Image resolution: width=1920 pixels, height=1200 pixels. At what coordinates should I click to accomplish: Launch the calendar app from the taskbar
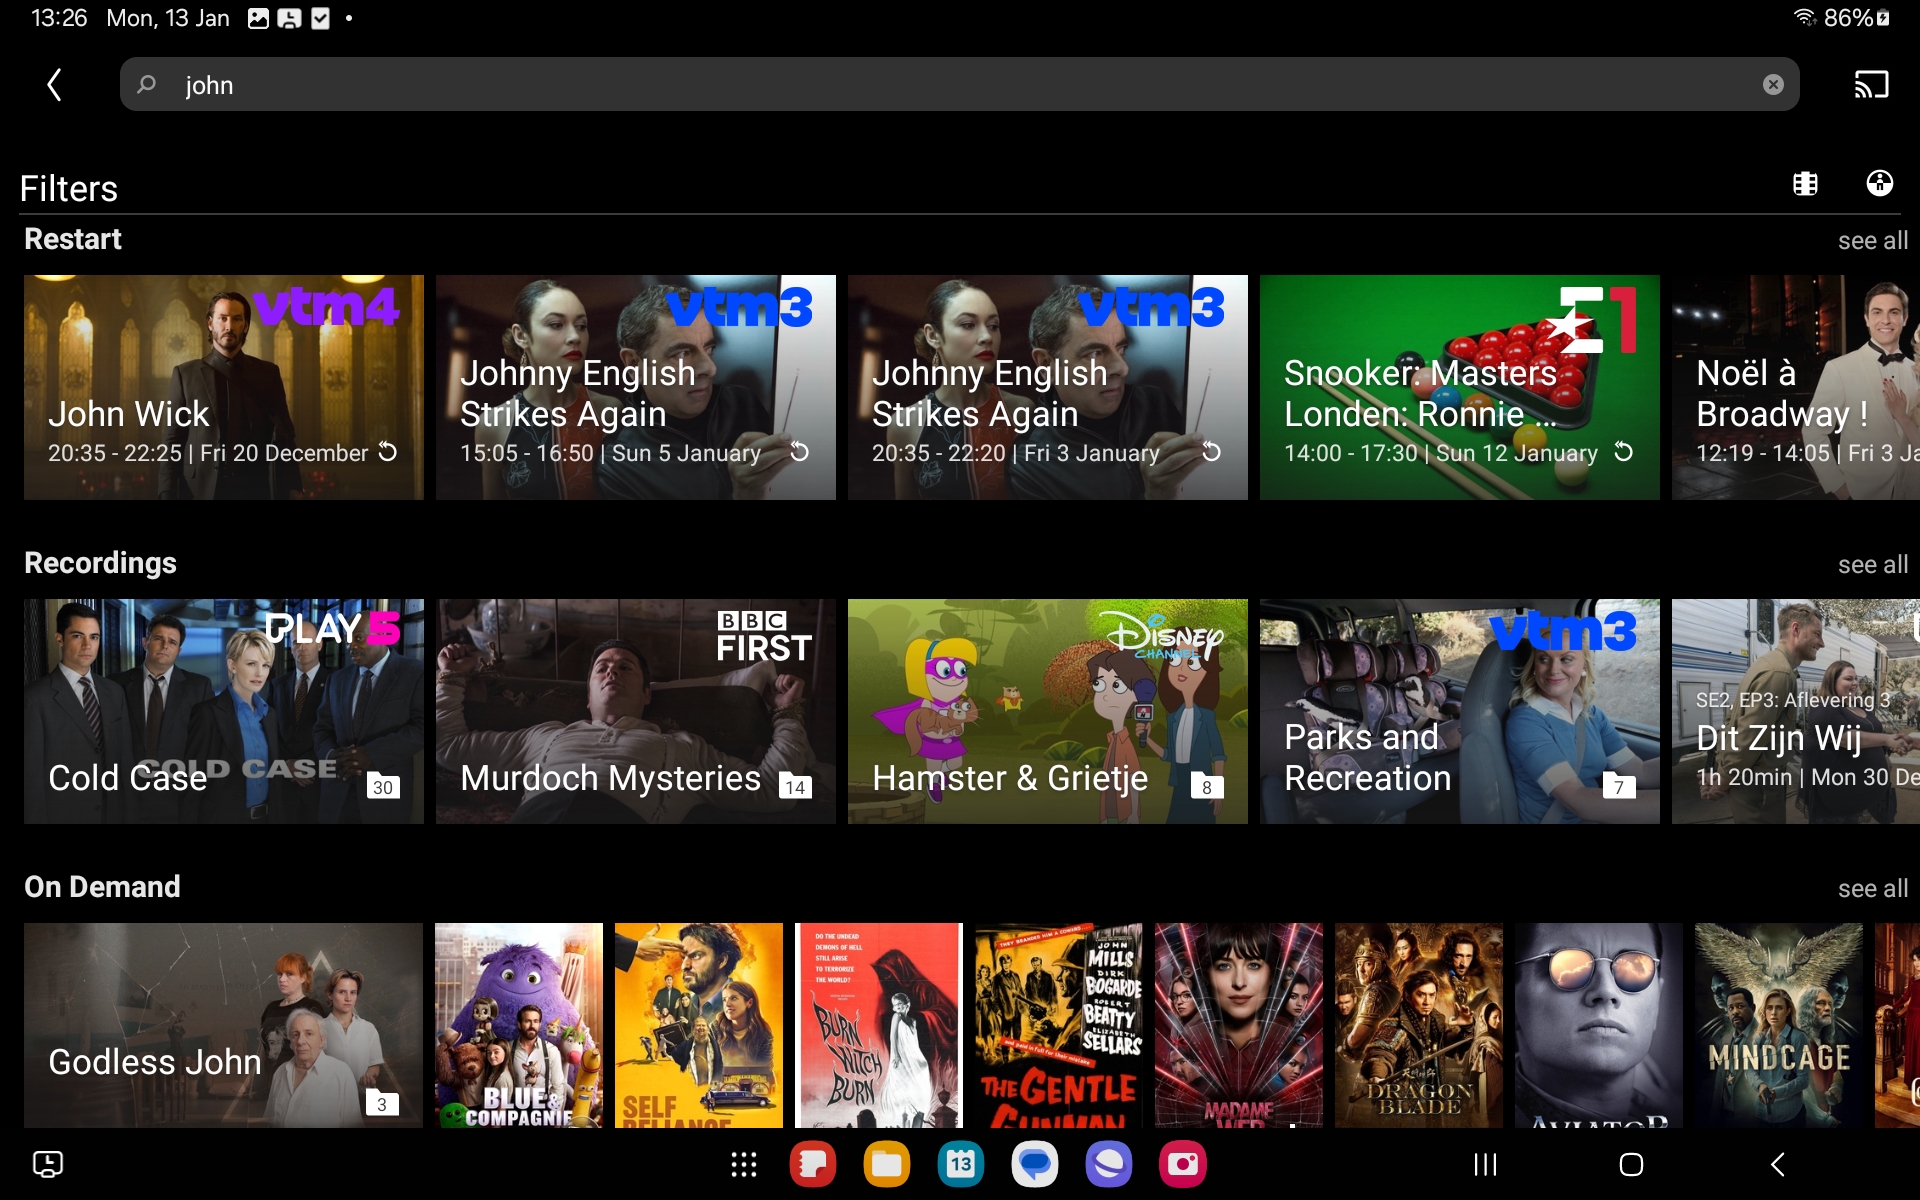point(960,1164)
